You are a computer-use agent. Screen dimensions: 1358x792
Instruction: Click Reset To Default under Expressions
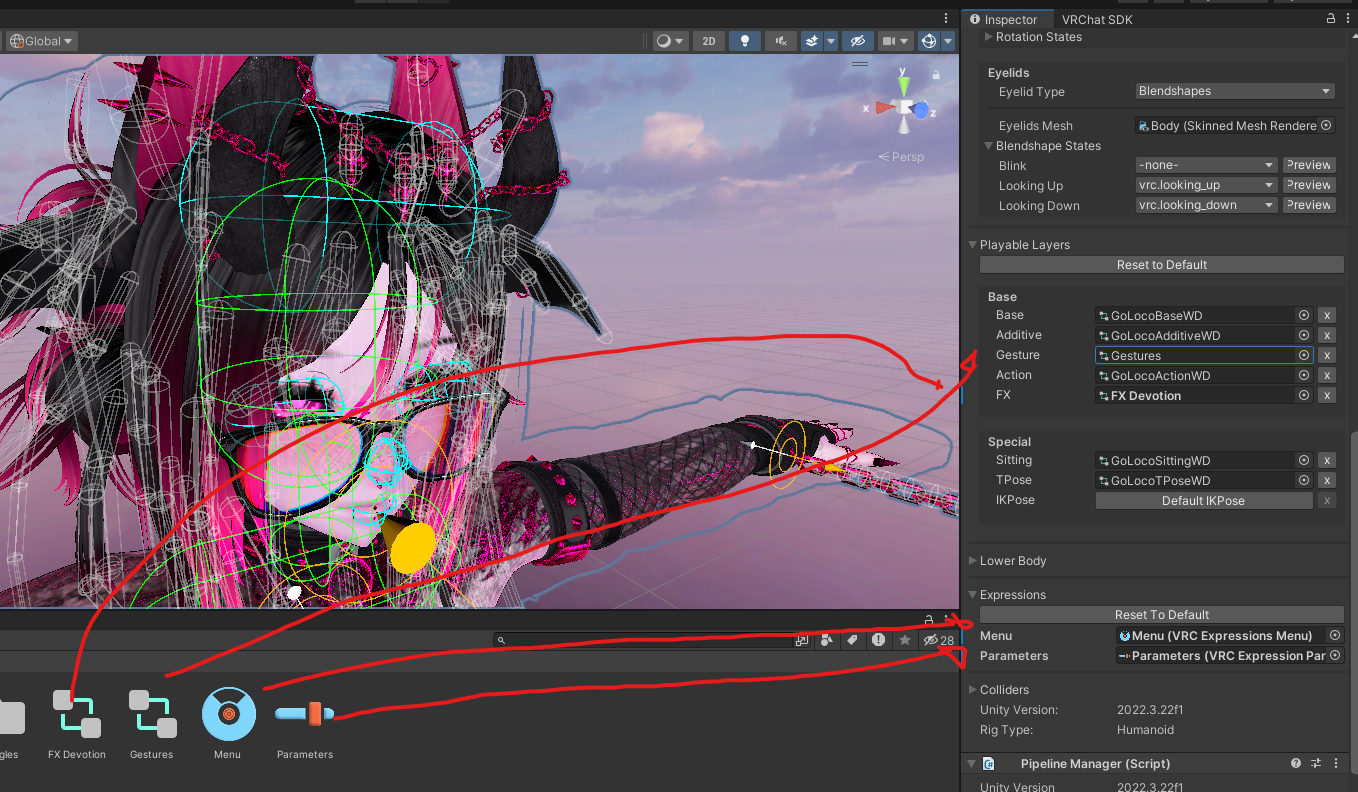point(1162,615)
